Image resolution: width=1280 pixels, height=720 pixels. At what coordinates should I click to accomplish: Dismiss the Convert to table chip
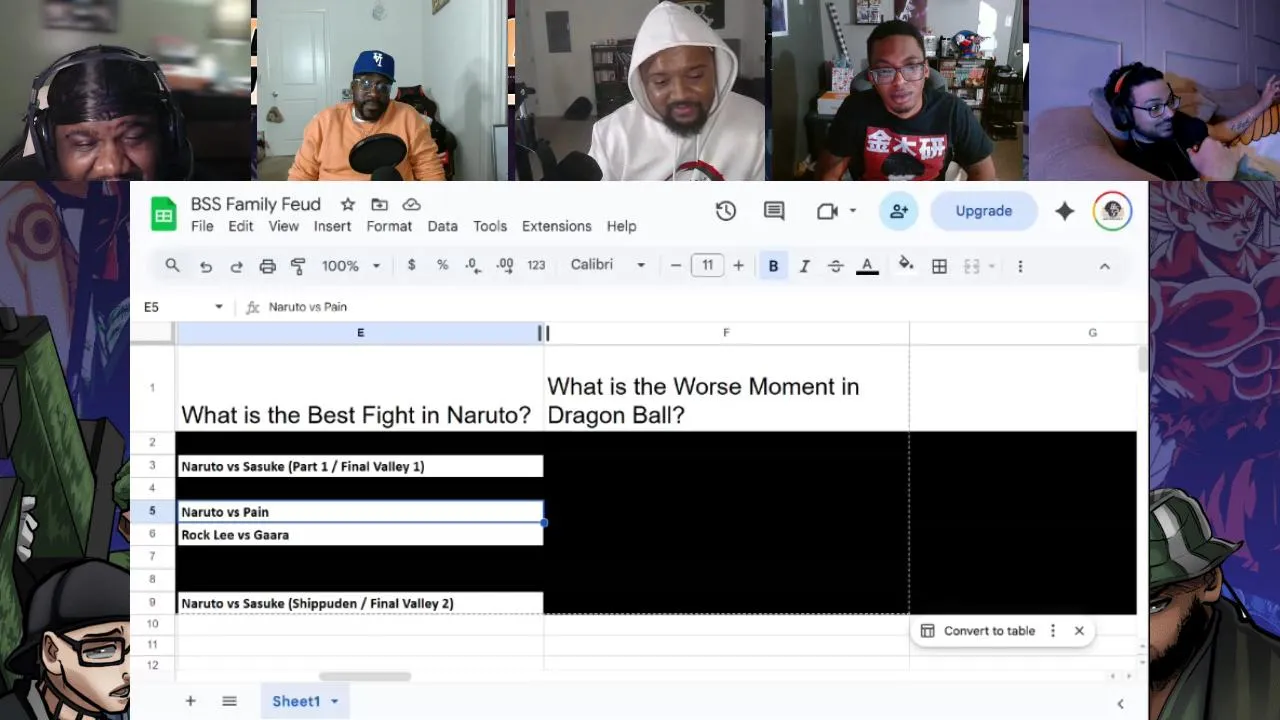(x=1079, y=631)
